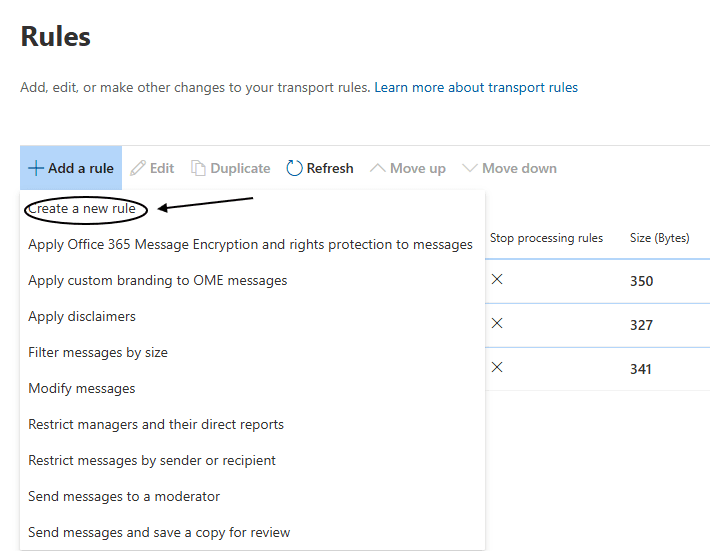Click the Move down chevron icon
Screen dimensions: 710x551
coord(470,168)
